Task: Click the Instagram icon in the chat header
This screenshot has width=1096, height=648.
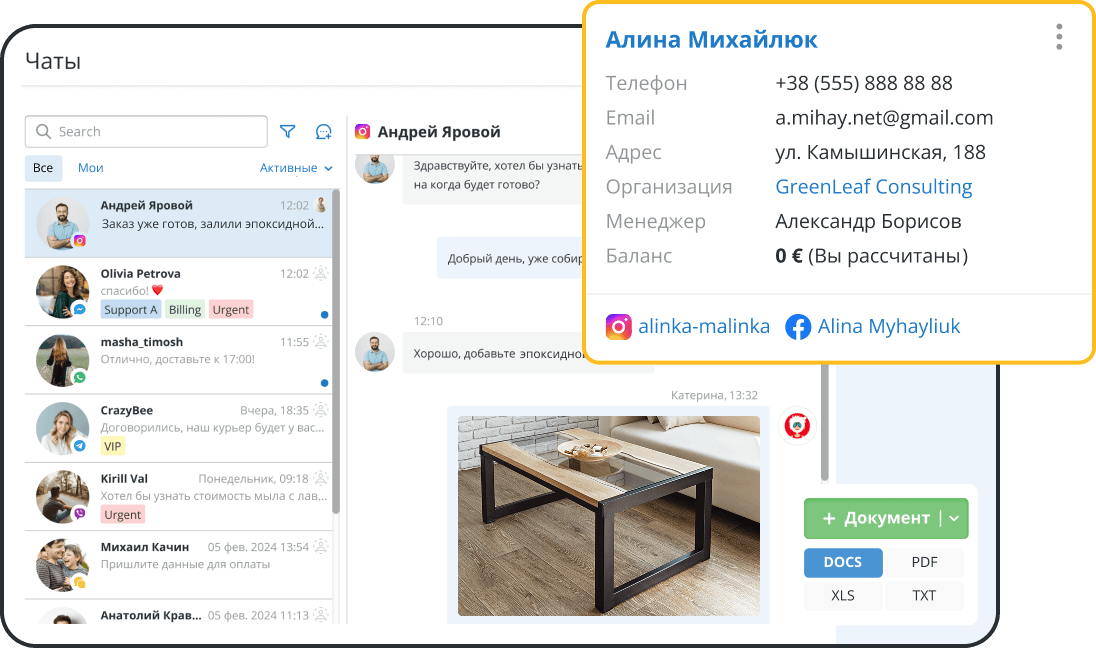Action: click(363, 132)
